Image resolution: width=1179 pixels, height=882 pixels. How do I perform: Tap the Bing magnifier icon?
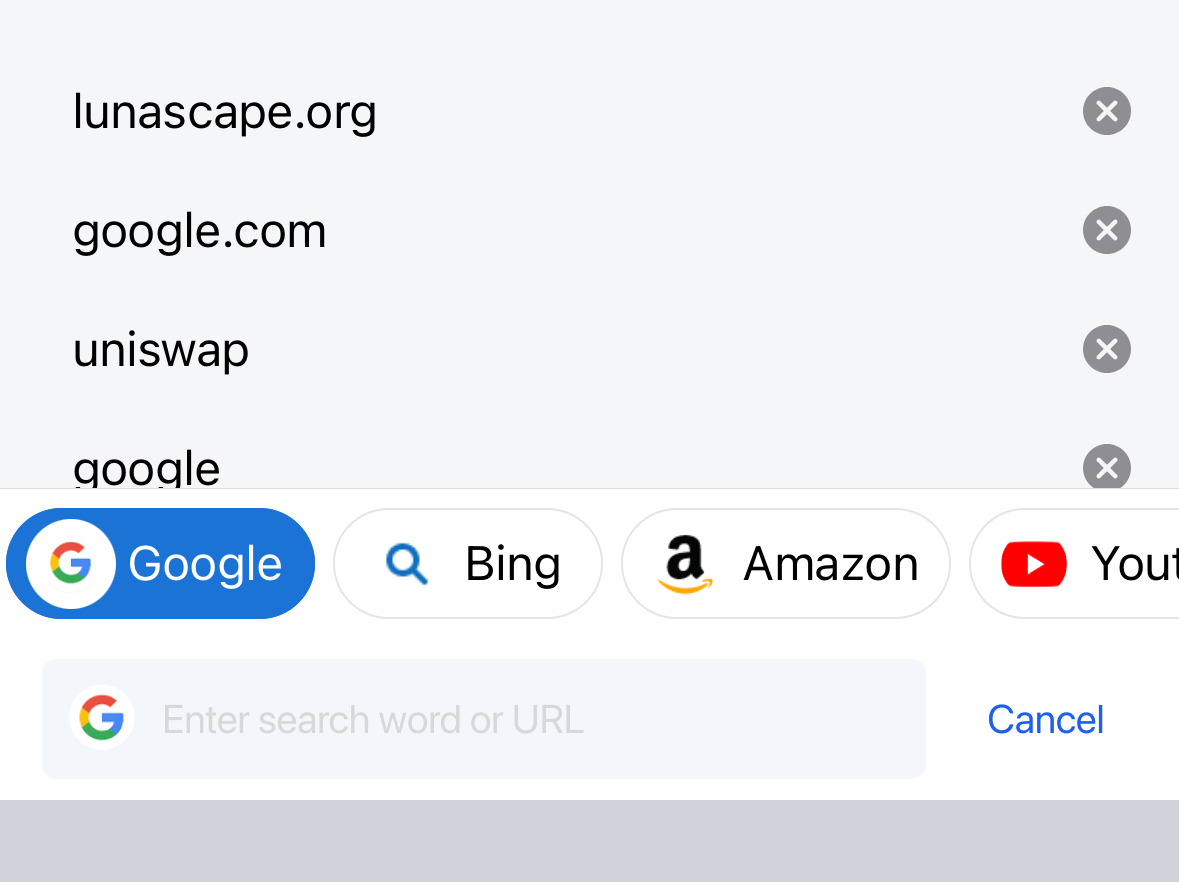tap(405, 563)
